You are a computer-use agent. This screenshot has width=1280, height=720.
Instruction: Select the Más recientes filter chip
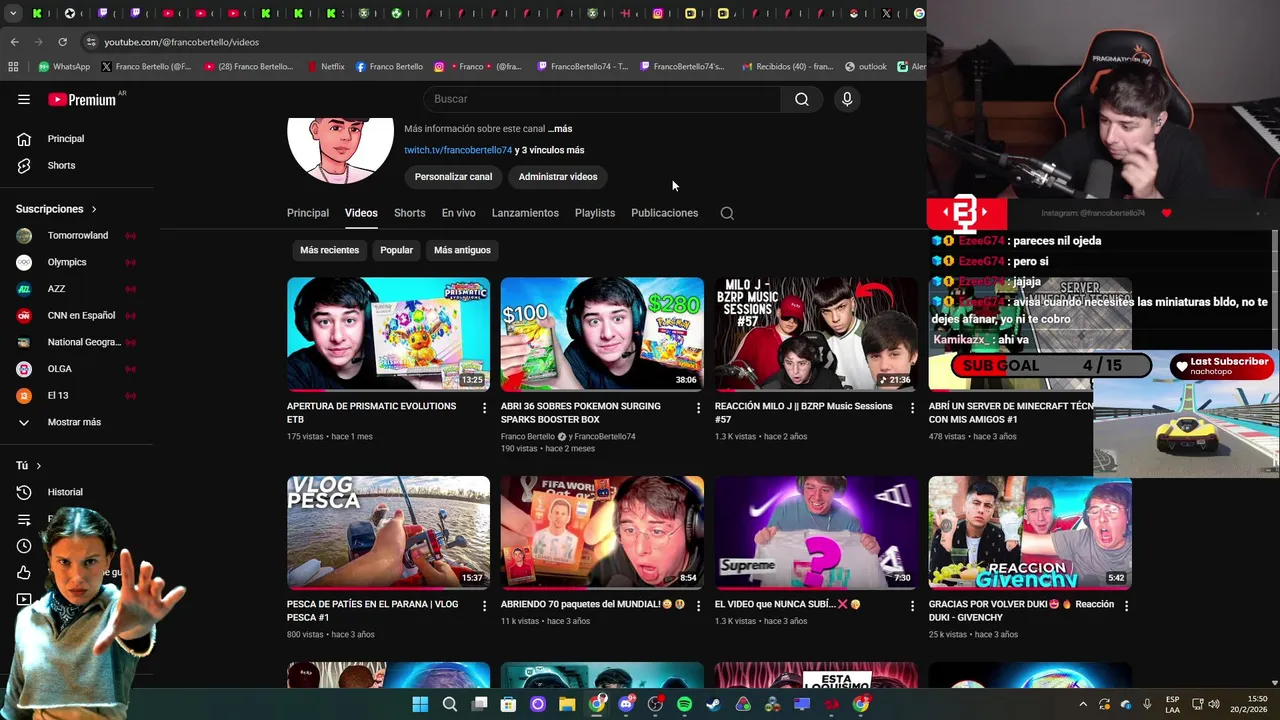tap(329, 250)
